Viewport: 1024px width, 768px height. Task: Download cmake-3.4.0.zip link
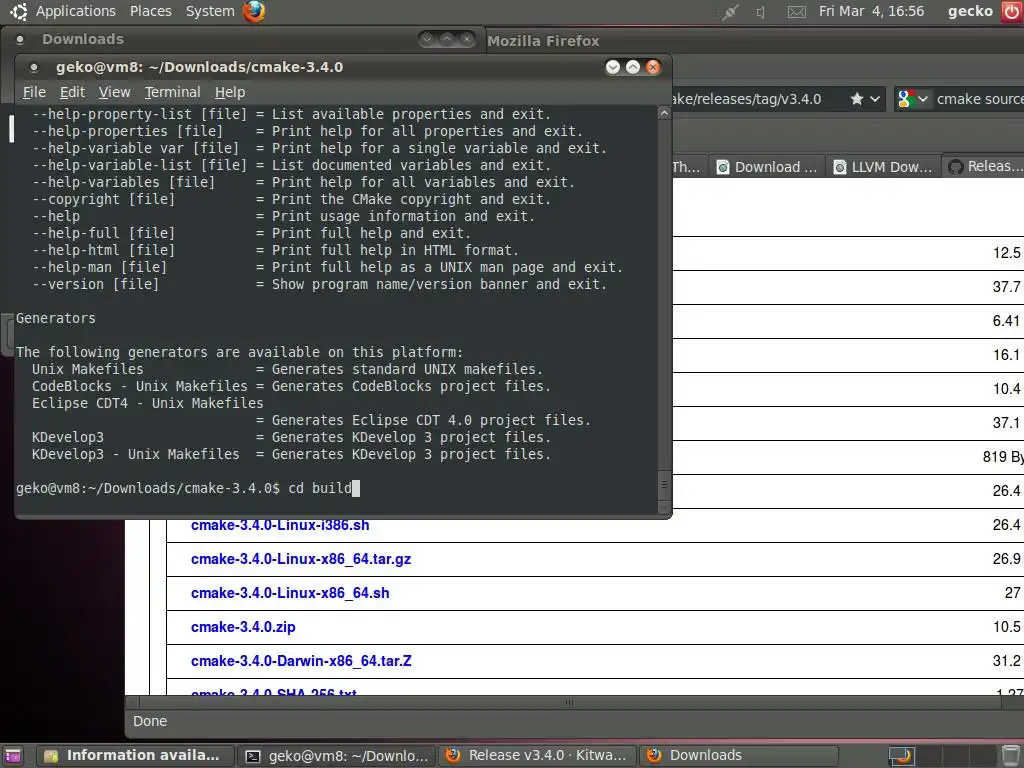click(x=243, y=627)
